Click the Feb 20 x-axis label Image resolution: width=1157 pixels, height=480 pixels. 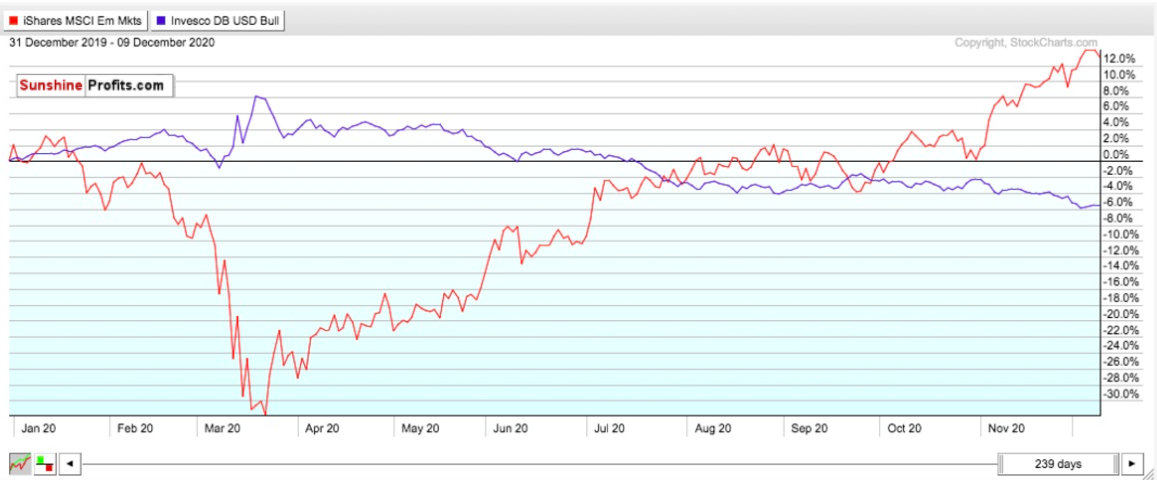tap(135, 428)
